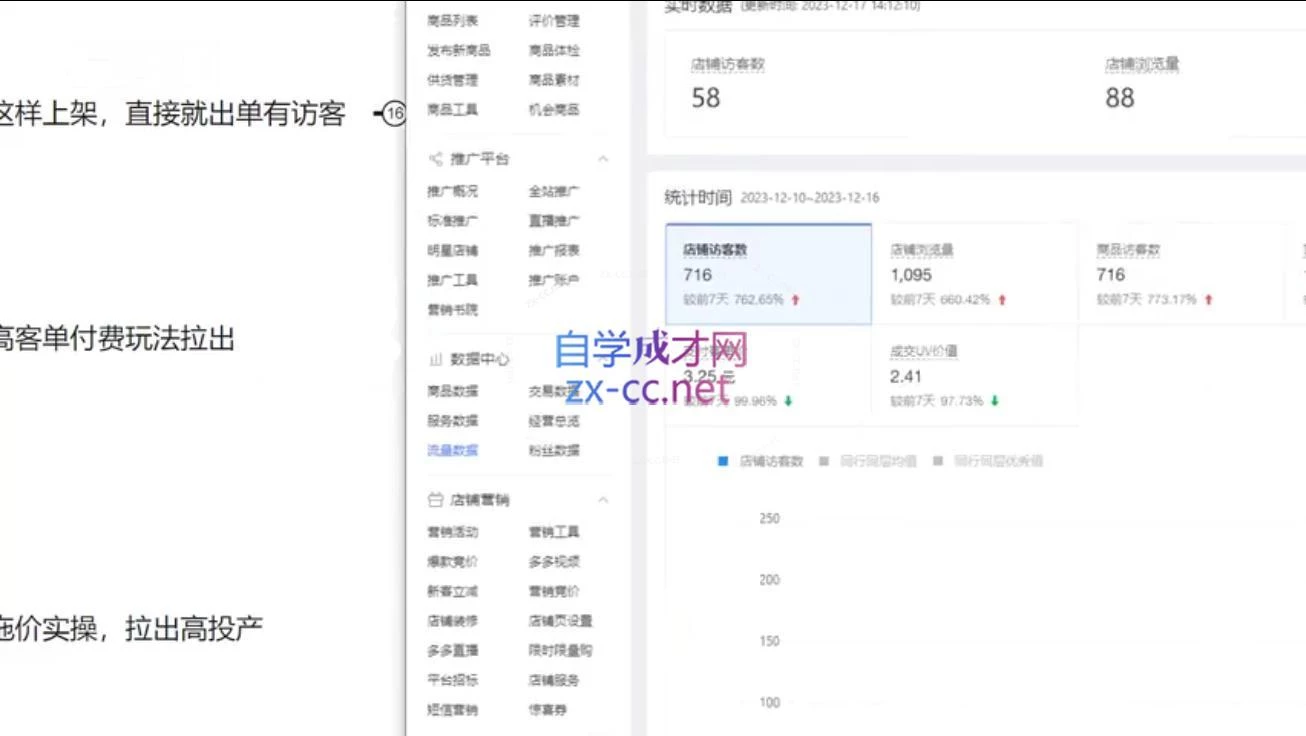Open the 交易数据 link
This screenshot has width=1306, height=736.
pyautogui.click(x=547, y=390)
